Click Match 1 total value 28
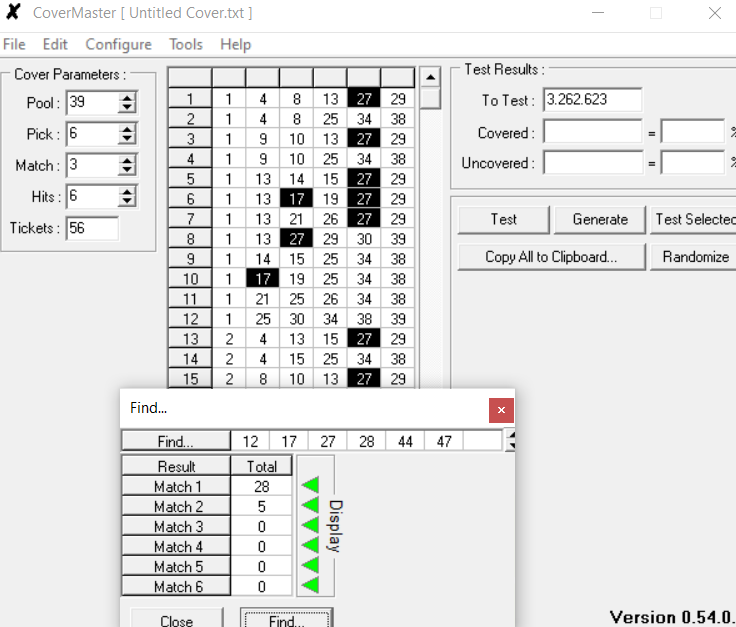Screen dimensions: 736x627 point(261,486)
